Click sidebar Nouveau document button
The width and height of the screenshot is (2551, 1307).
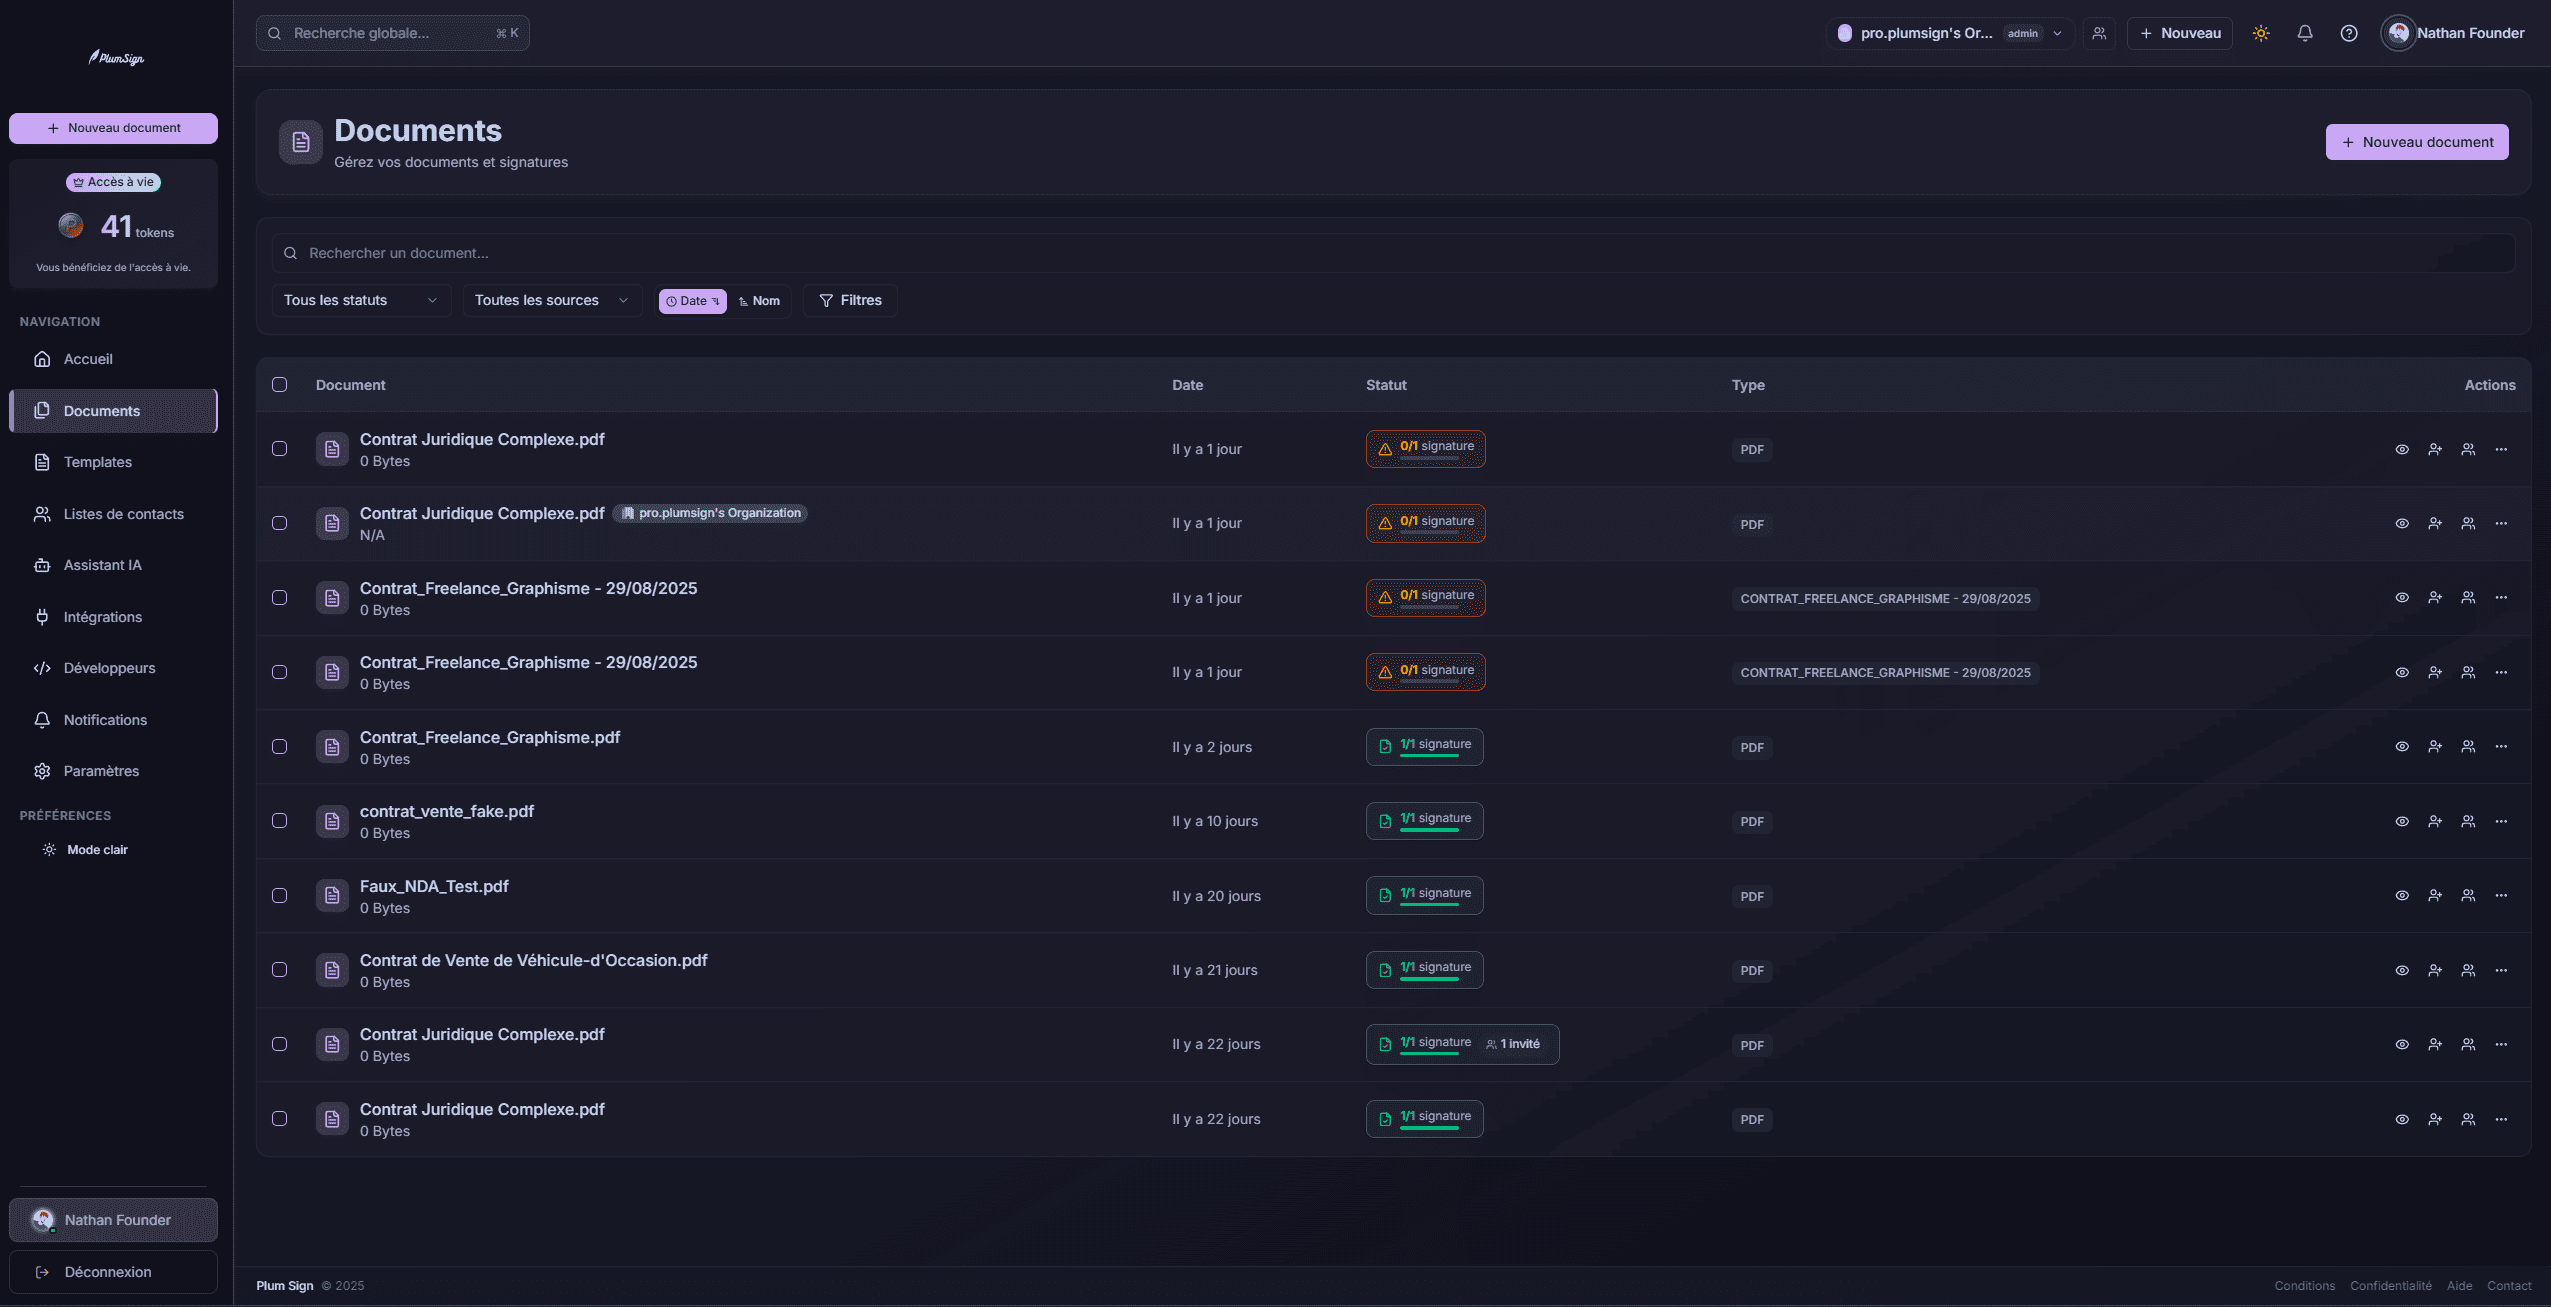click(113, 128)
